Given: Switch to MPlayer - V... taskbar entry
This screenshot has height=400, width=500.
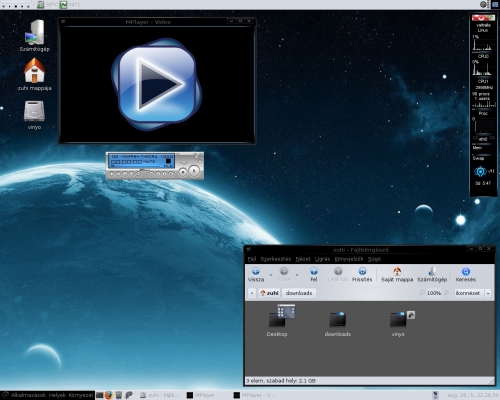Looking at the screenshot, I should 255,395.
